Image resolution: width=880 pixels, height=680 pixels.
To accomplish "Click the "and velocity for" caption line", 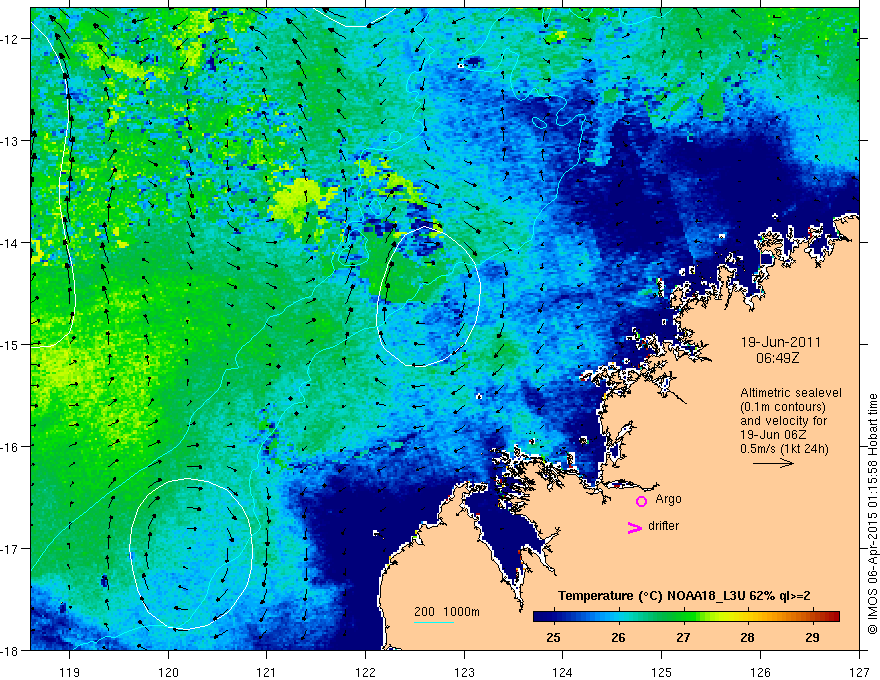I will [783, 421].
